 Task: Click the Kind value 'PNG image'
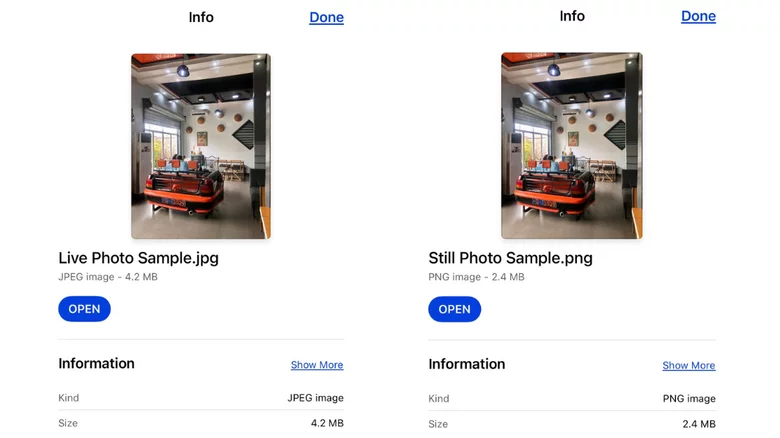pos(688,399)
